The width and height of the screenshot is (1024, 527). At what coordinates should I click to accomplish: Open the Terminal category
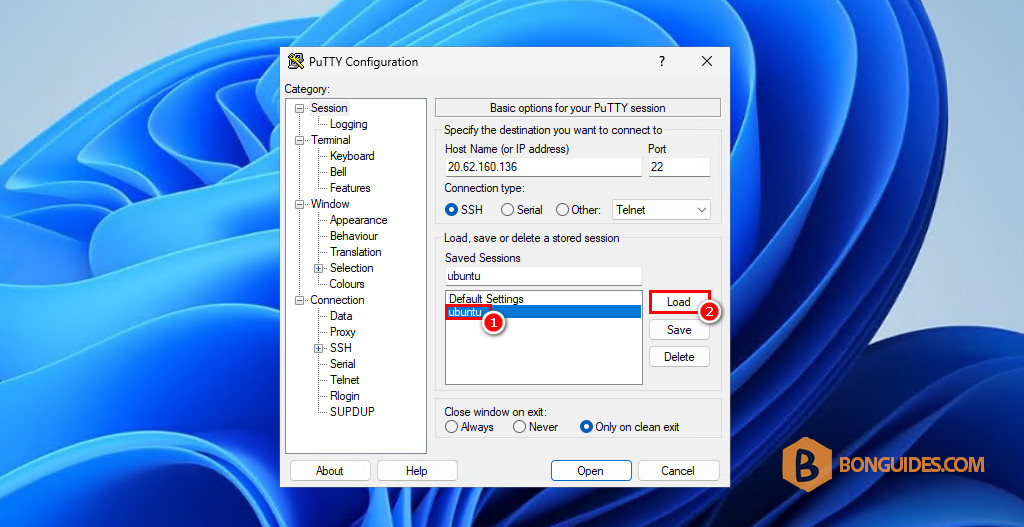pos(330,140)
